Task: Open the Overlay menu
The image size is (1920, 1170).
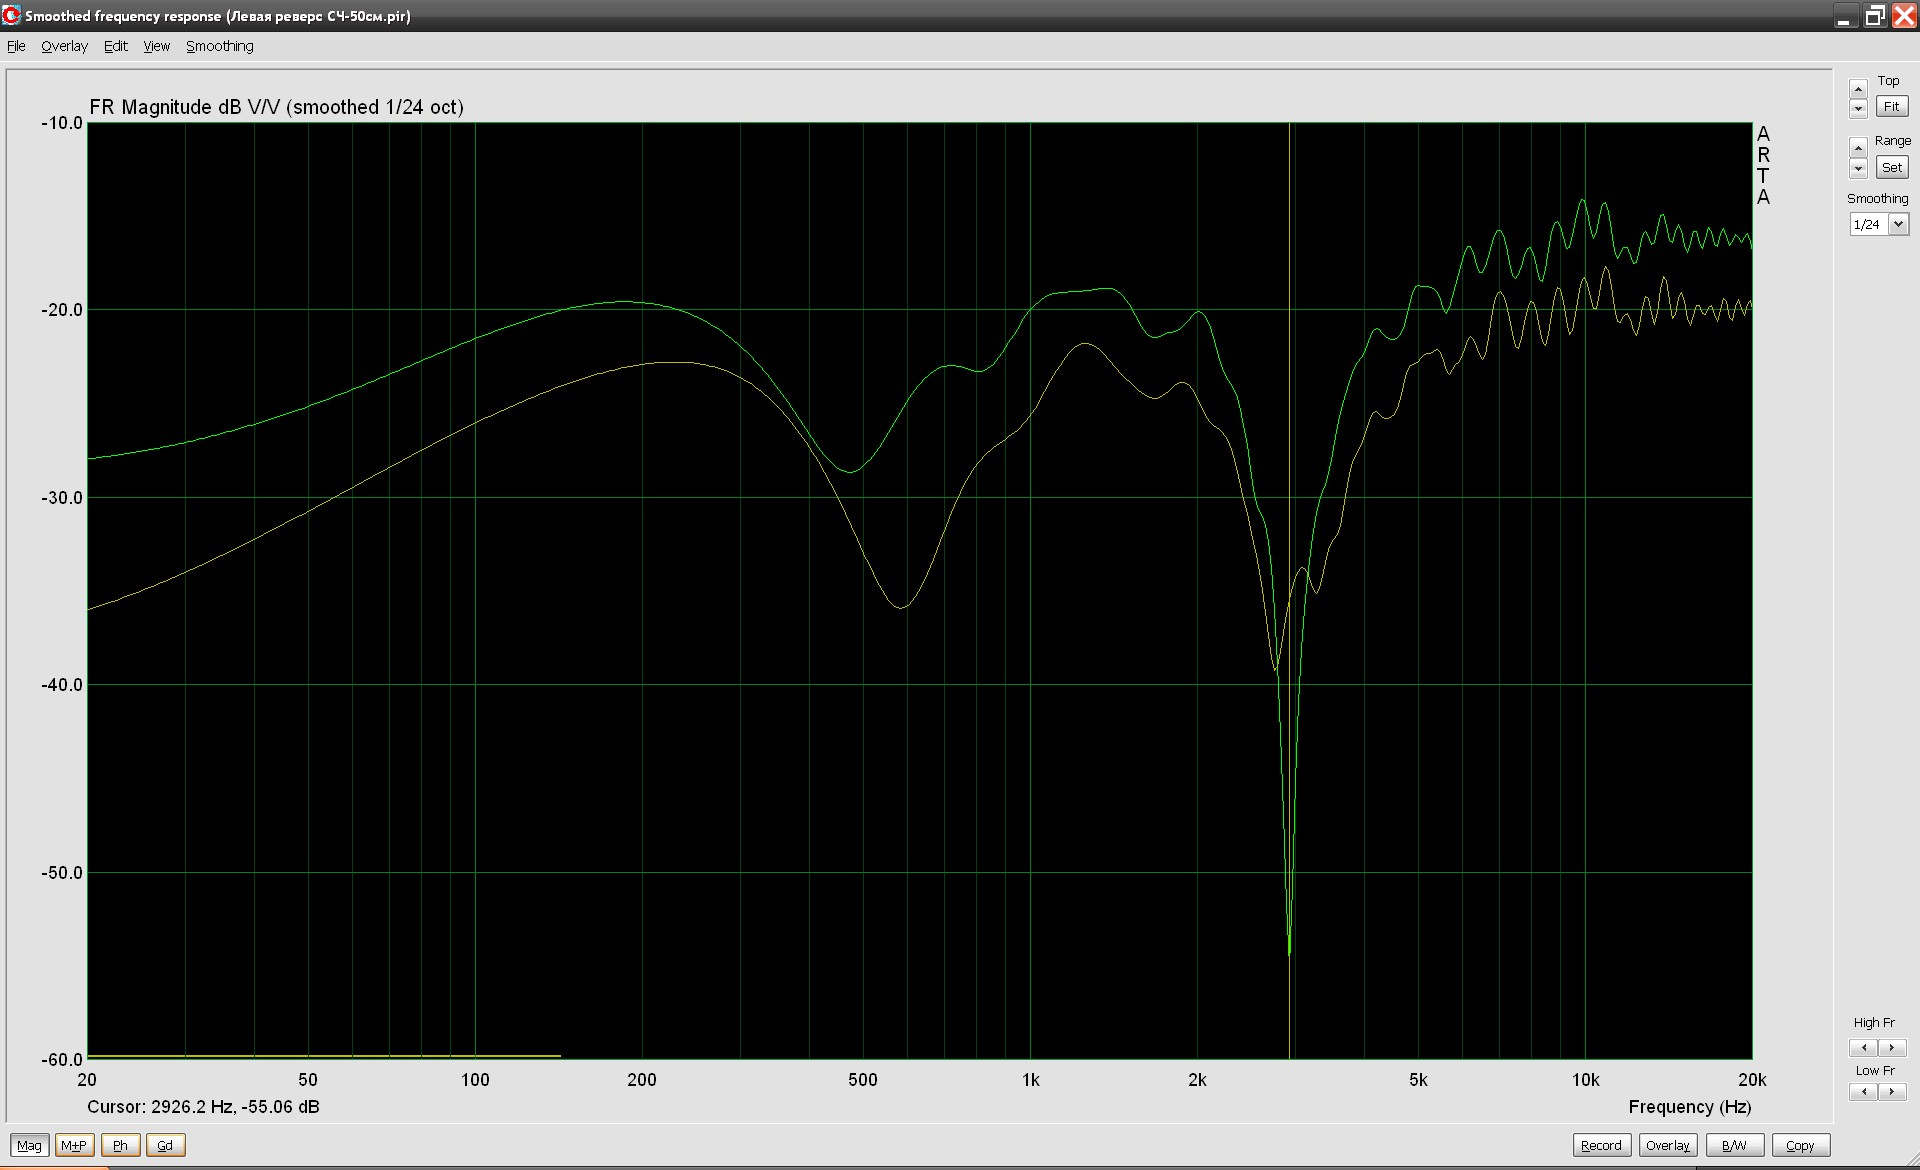Action: 64,46
